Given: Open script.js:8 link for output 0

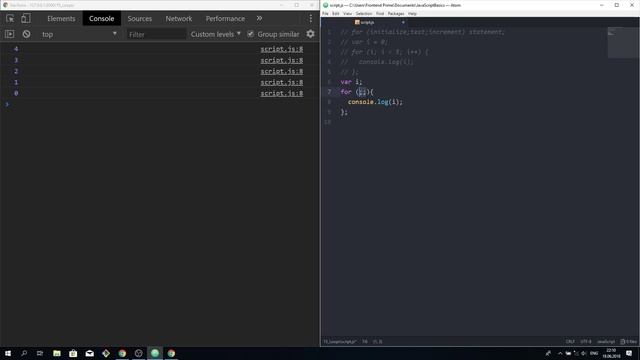Looking at the screenshot, I should (282, 93).
